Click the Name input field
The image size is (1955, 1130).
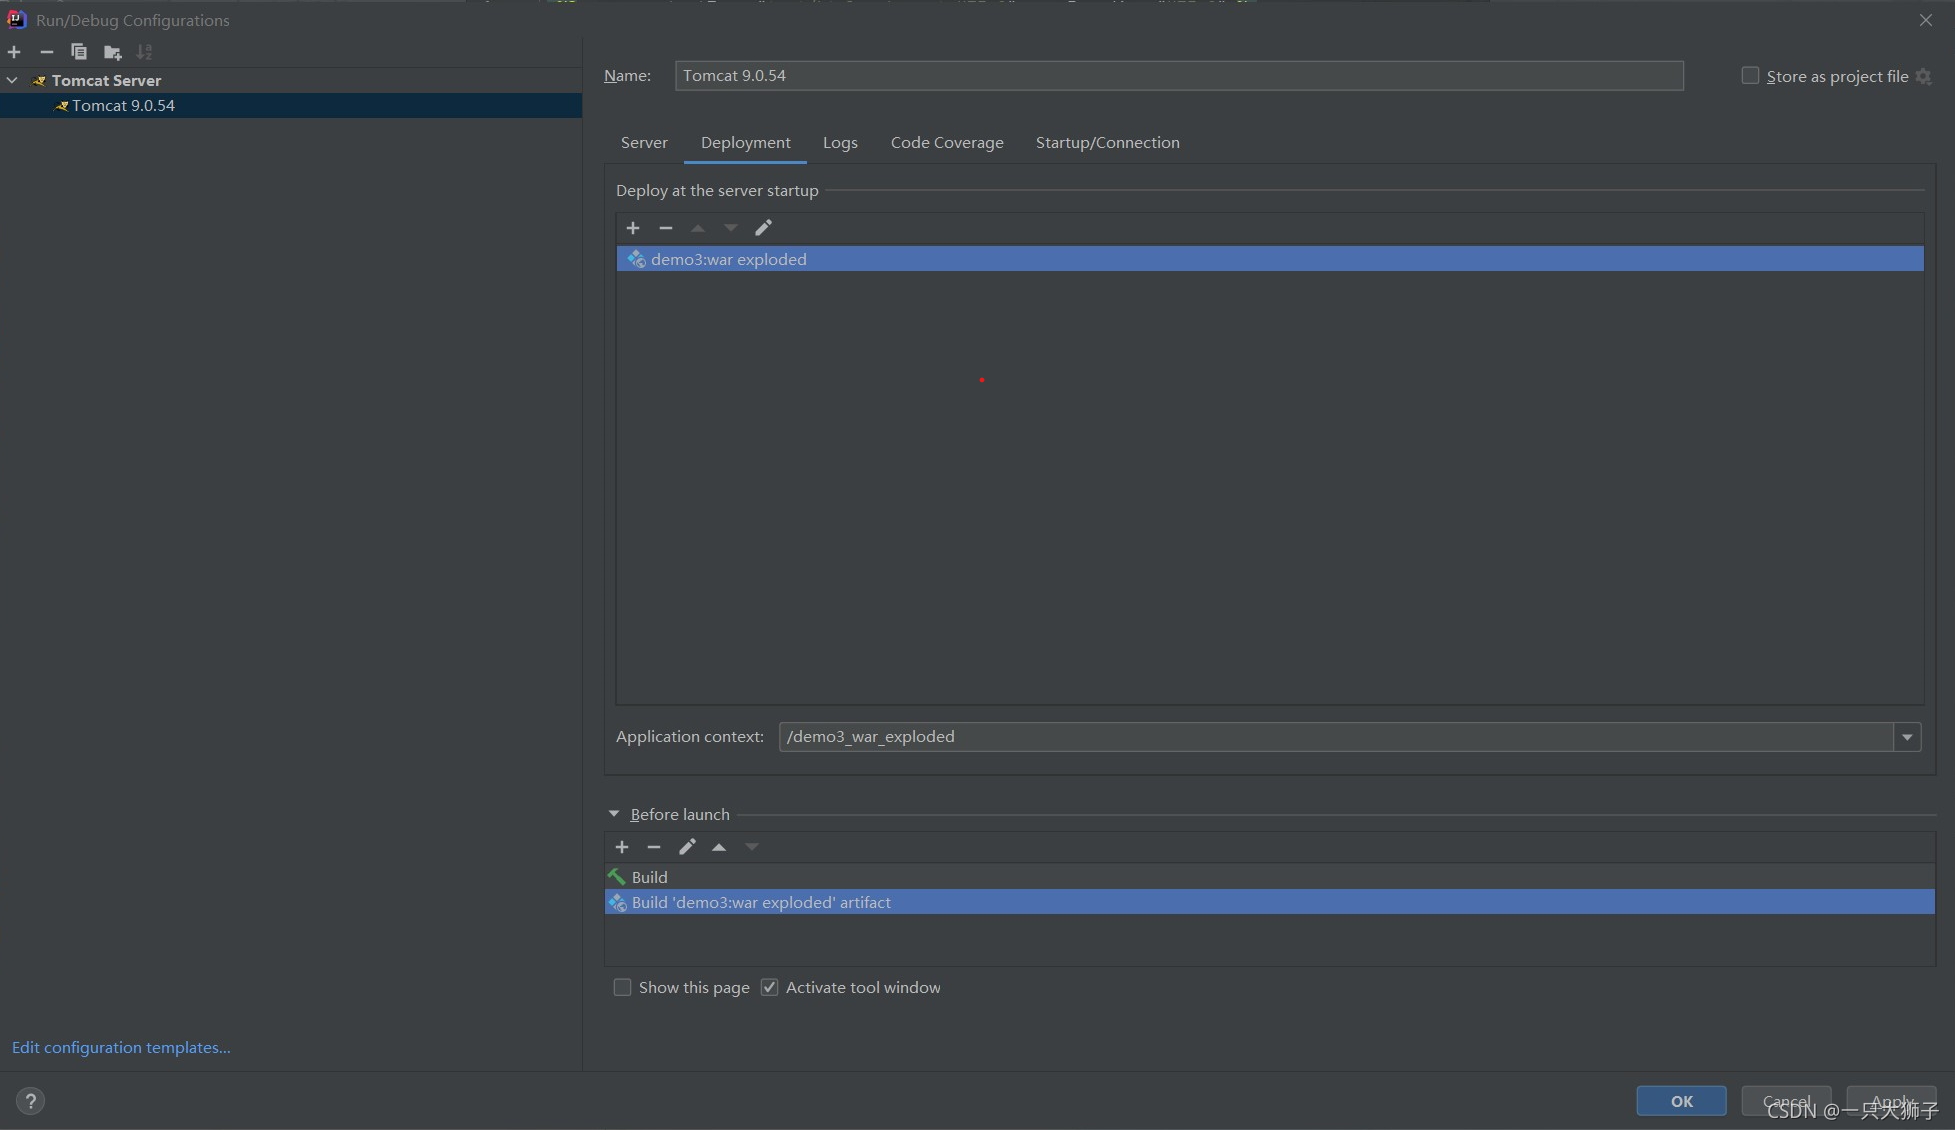click(x=1178, y=76)
